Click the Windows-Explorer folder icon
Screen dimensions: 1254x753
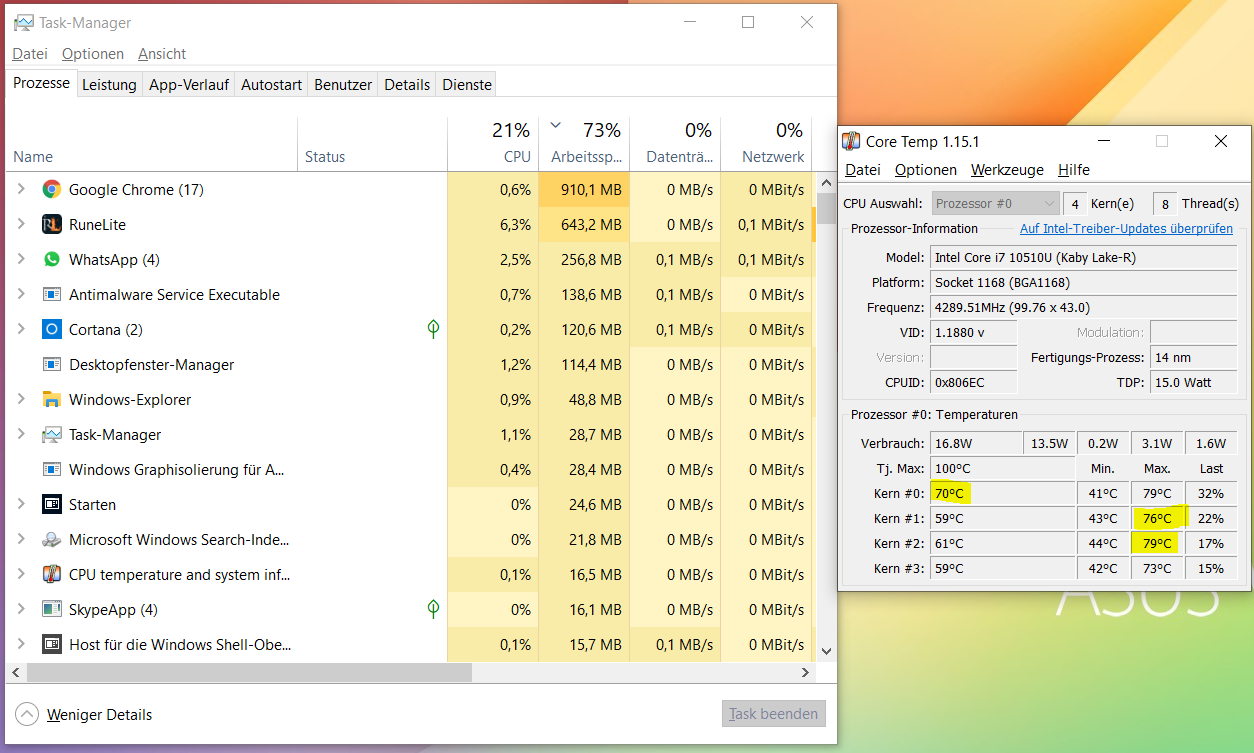[x=52, y=399]
